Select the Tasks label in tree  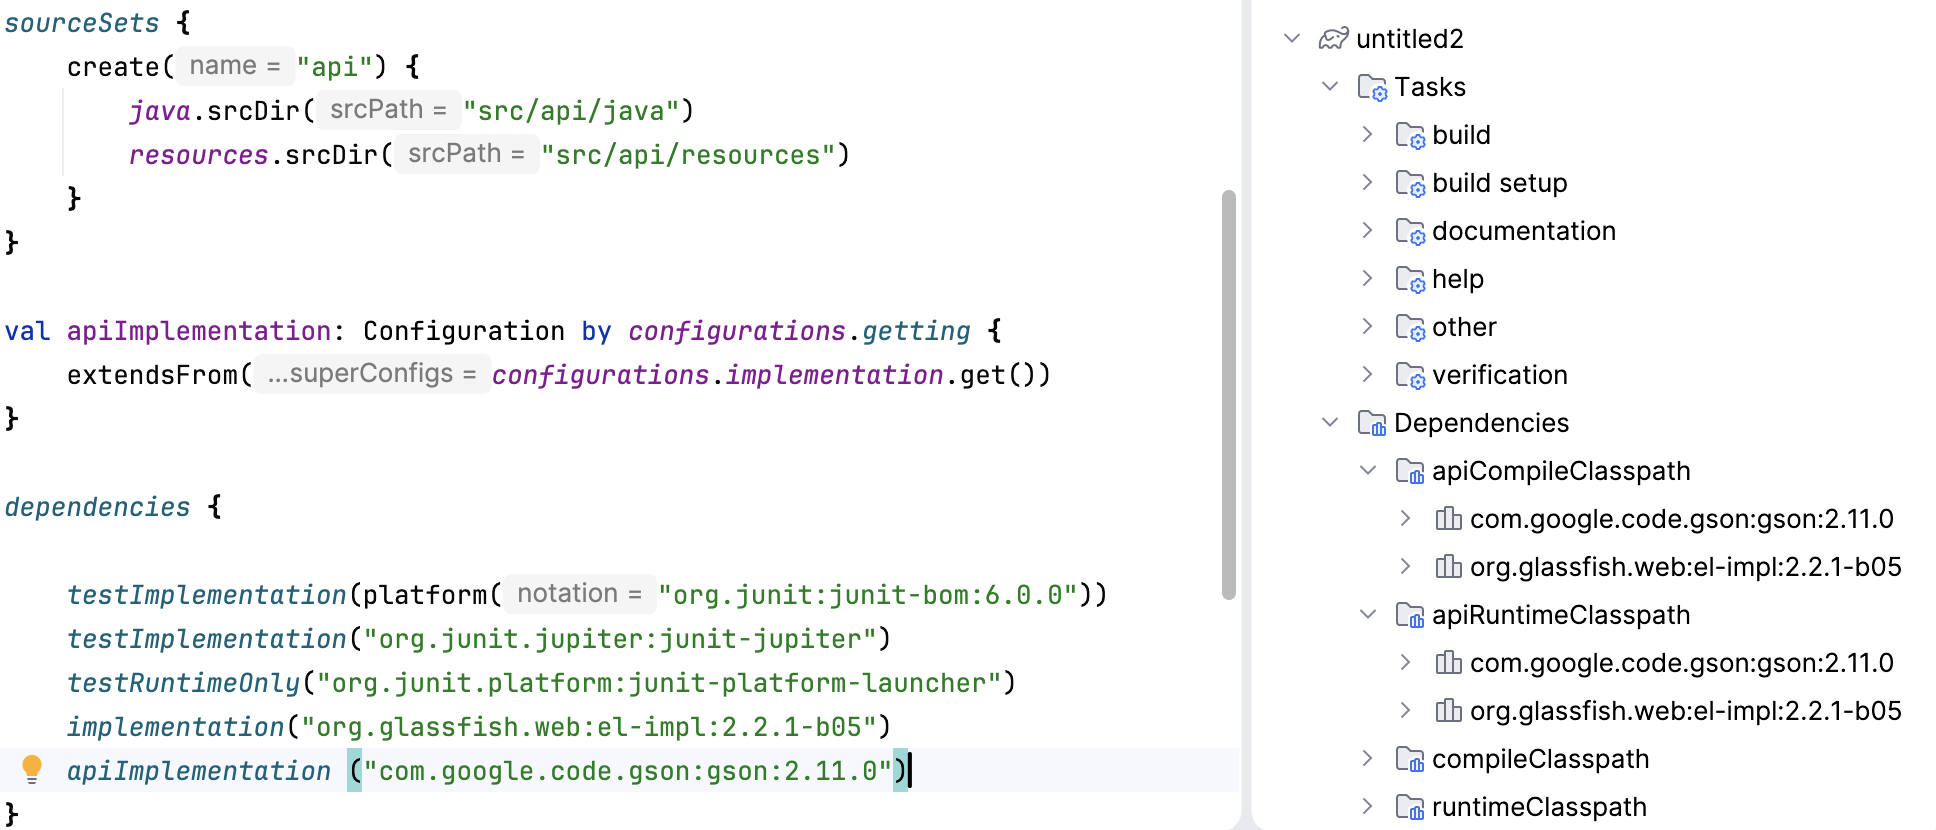[1430, 87]
